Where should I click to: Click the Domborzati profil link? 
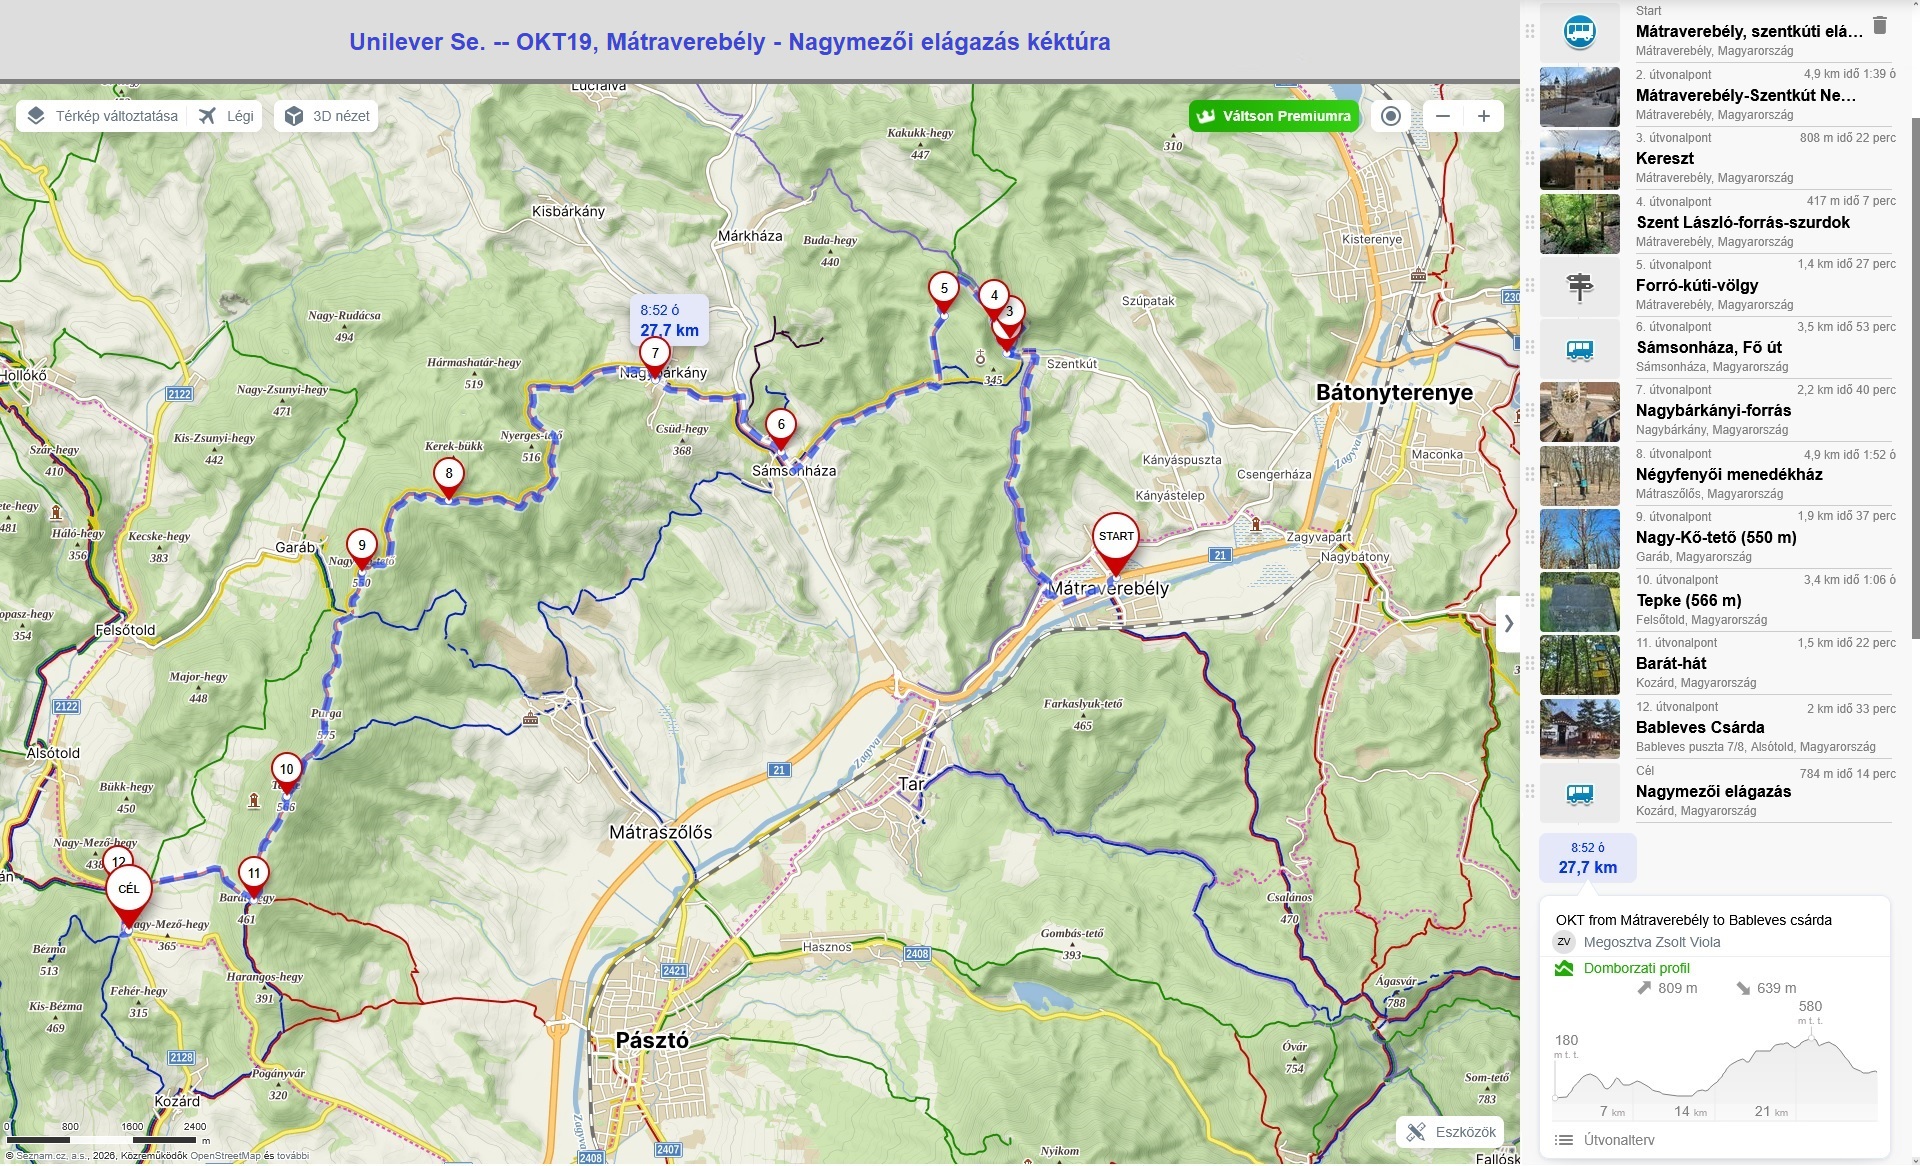[x=1636, y=968]
